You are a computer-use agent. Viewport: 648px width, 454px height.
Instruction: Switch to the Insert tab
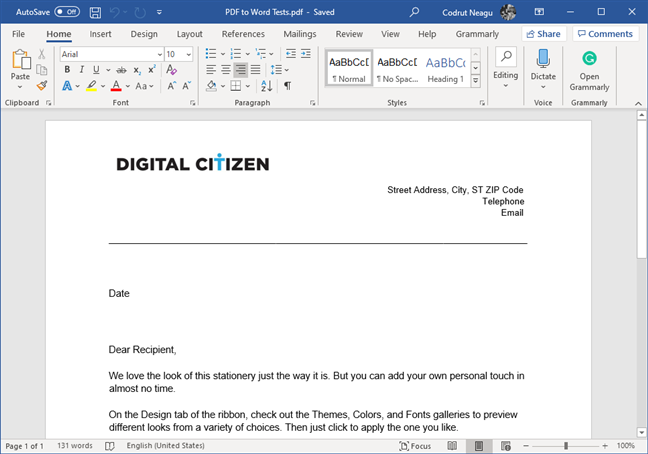(100, 34)
